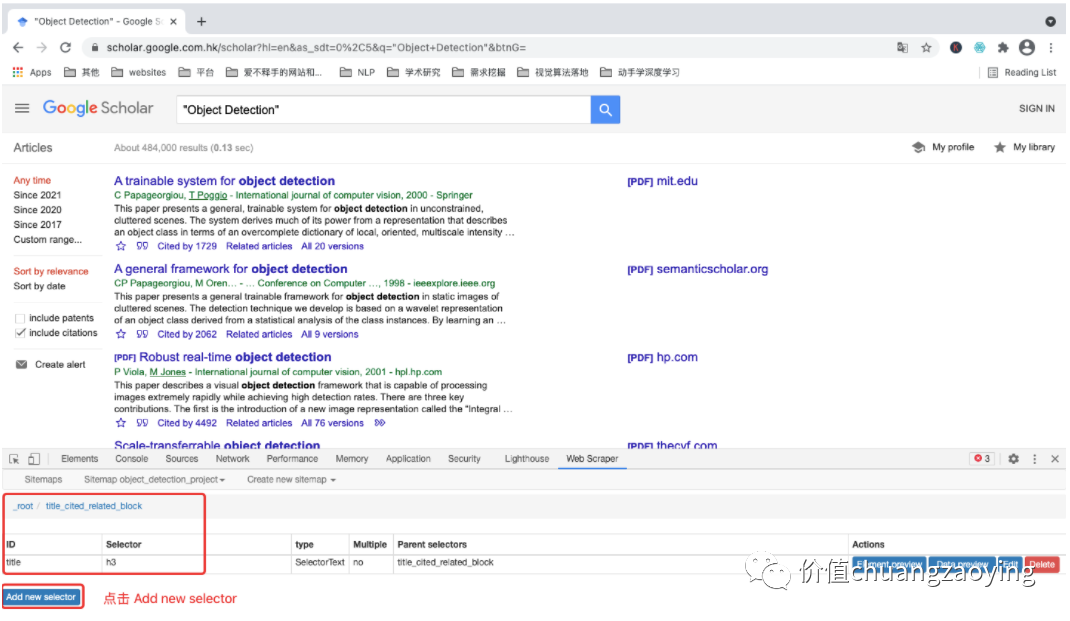Open the DevTools settings gear
1070x621 pixels.
1013,459
